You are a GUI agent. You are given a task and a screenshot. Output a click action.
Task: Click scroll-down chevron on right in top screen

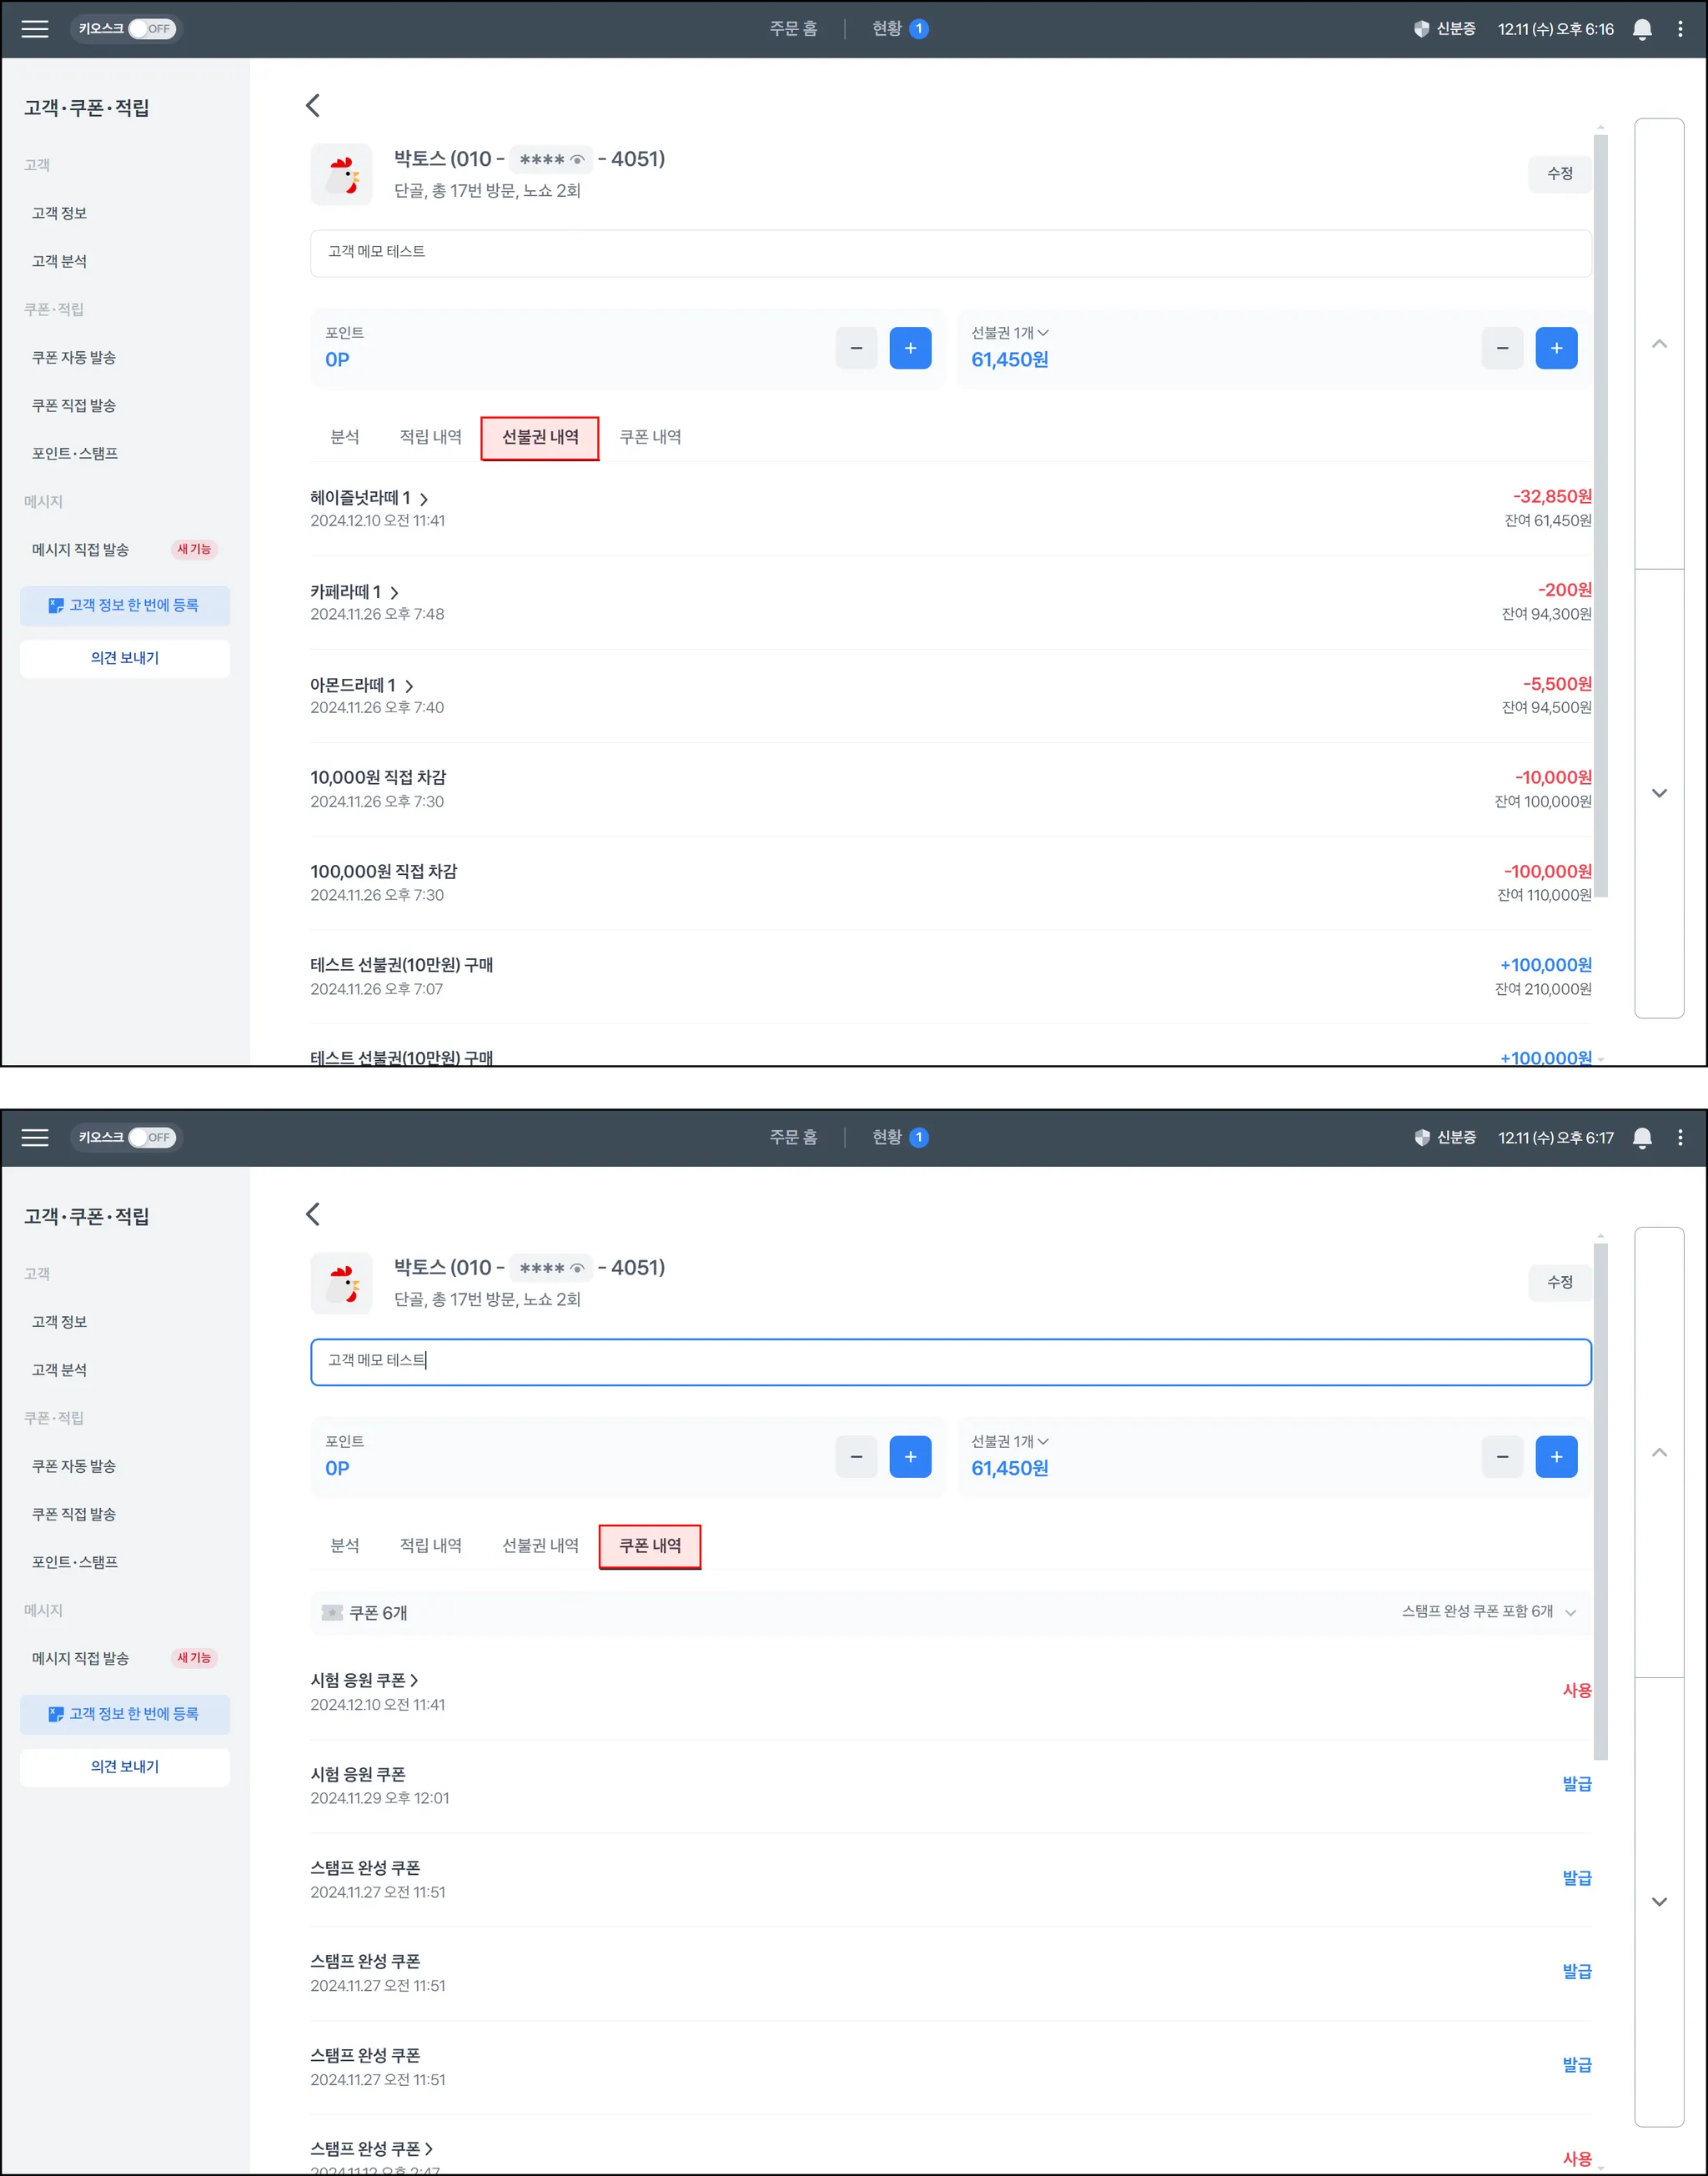point(1658,793)
